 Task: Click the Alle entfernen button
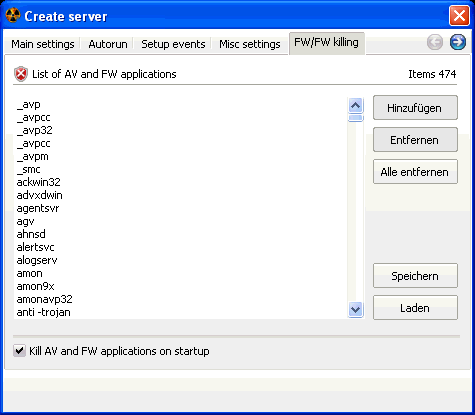point(415,172)
